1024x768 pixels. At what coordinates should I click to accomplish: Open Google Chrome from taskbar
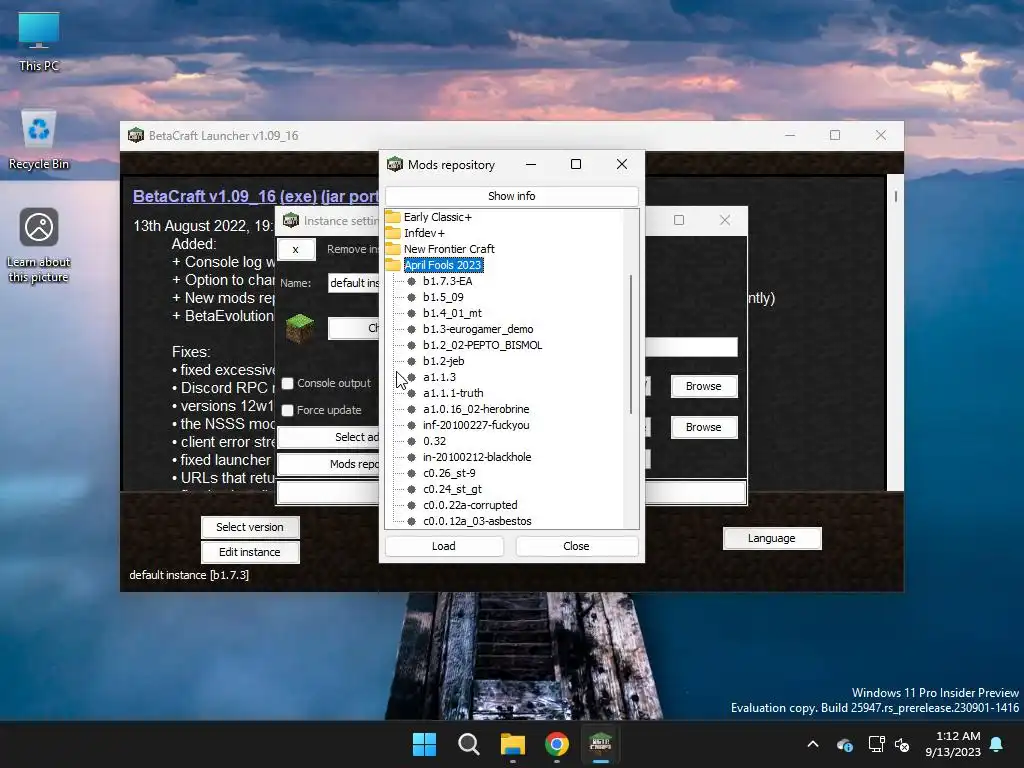(556, 744)
